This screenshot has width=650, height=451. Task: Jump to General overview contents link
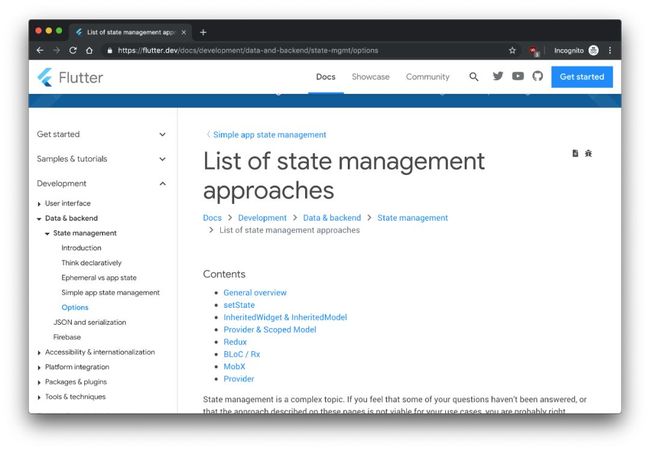[255, 293]
